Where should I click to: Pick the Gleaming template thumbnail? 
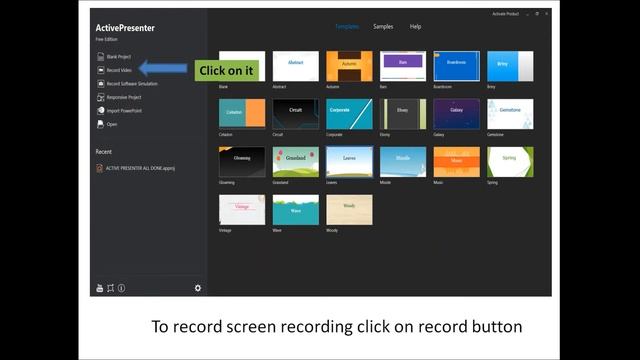point(242,162)
